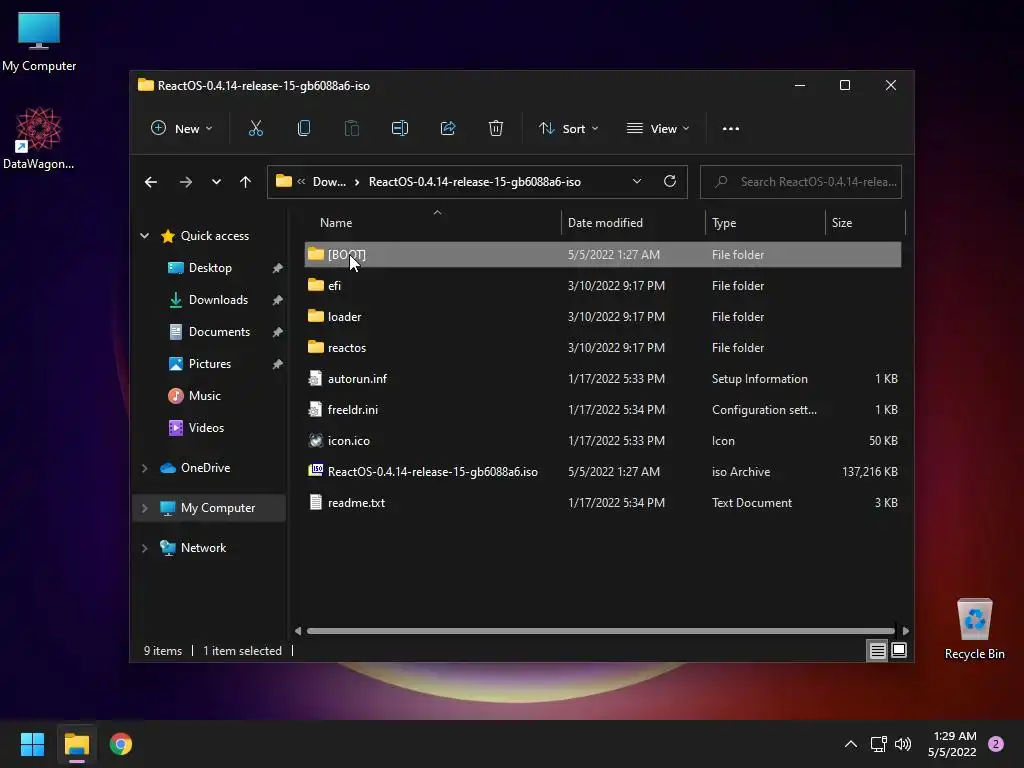Click the search ReactOS folder field
The width and height of the screenshot is (1024, 768).
[801, 182]
